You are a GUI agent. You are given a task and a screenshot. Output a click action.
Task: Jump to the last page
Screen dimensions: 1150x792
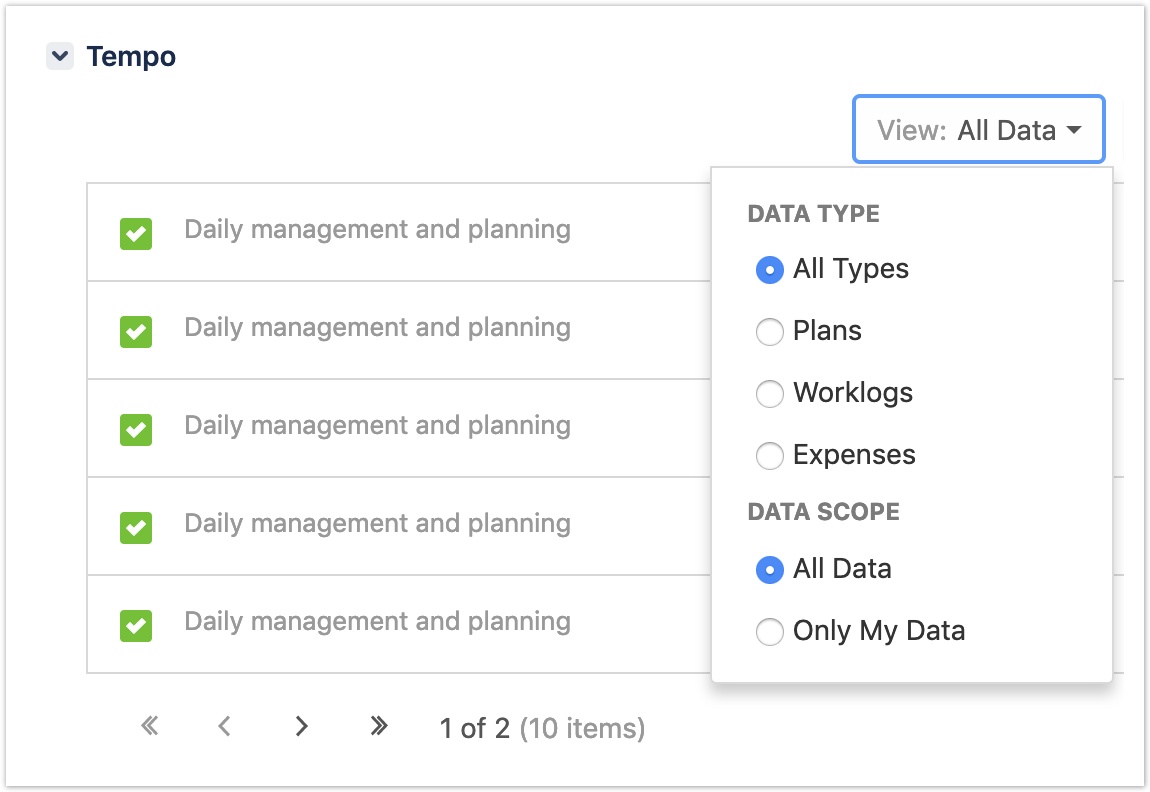click(378, 727)
